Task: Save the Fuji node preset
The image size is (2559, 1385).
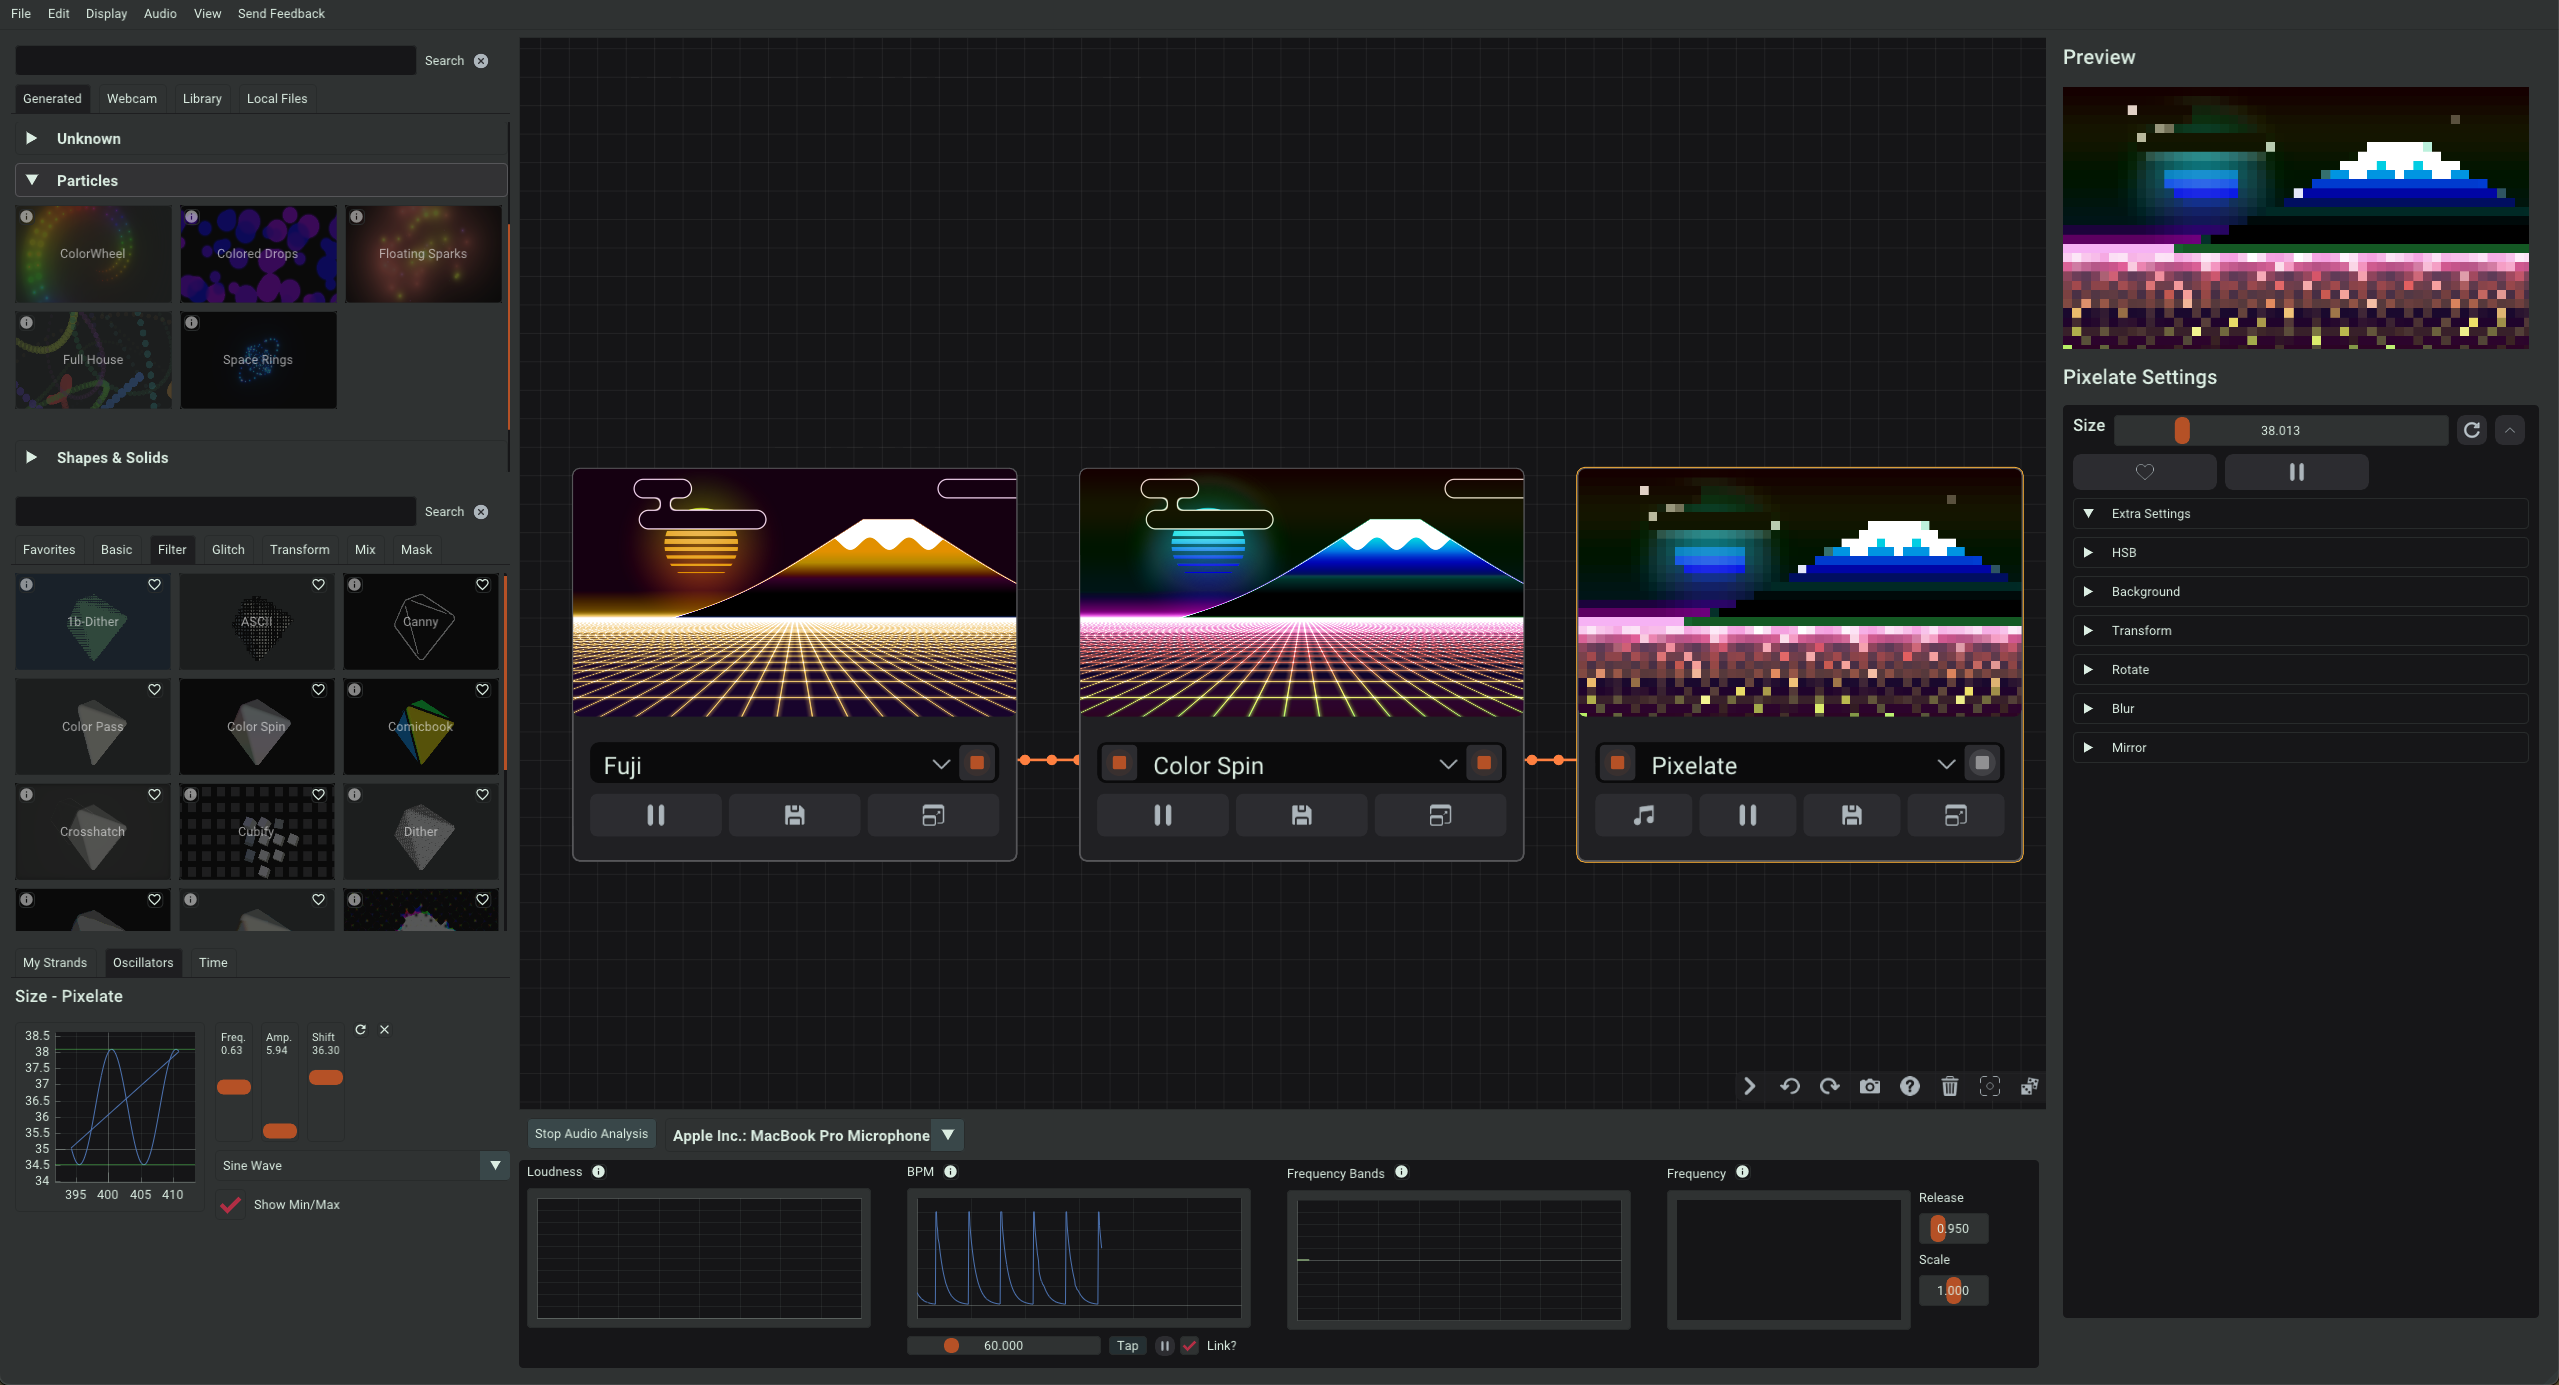Action: pos(794,815)
